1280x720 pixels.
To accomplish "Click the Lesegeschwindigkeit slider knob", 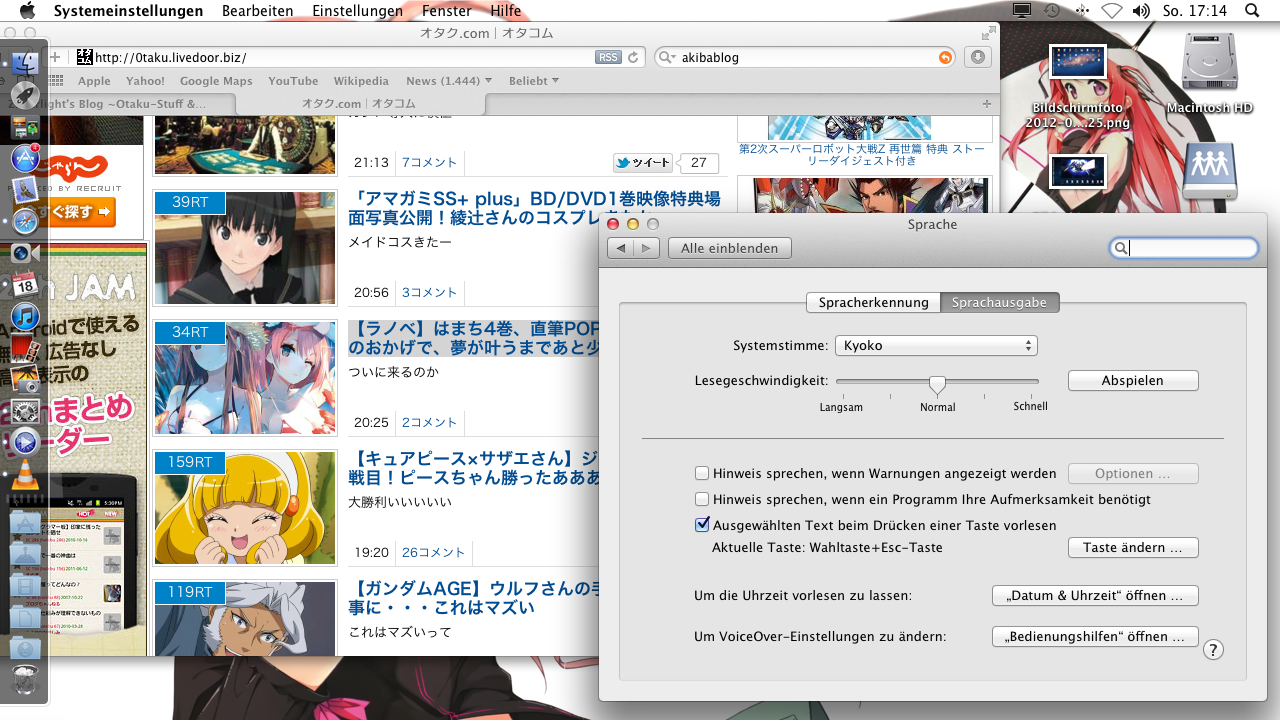I will coord(937,384).
